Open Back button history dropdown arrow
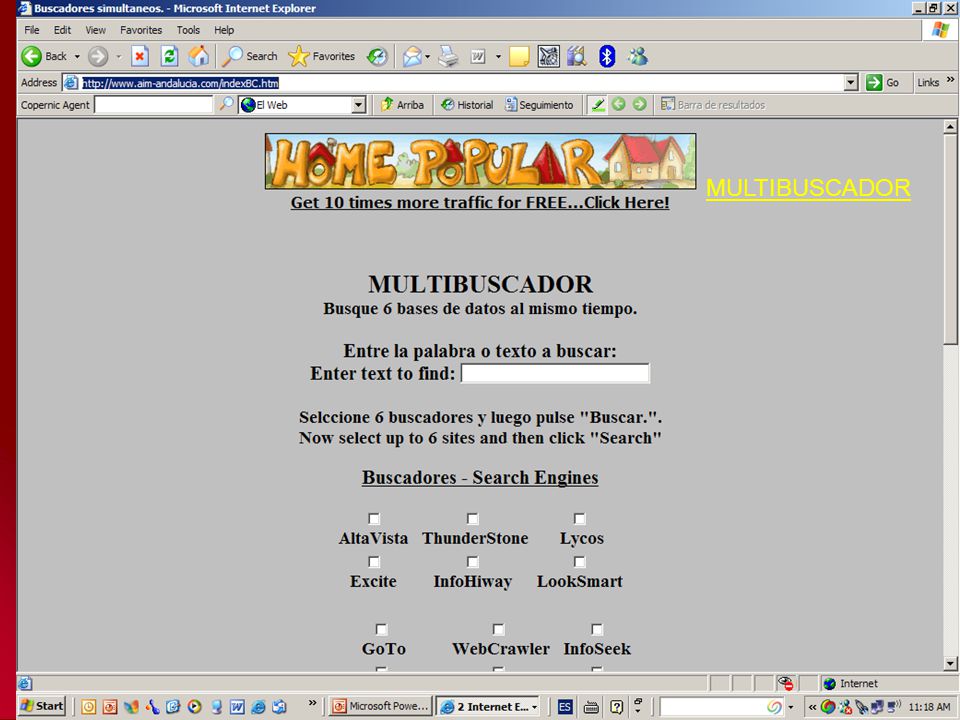 (77, 56)
